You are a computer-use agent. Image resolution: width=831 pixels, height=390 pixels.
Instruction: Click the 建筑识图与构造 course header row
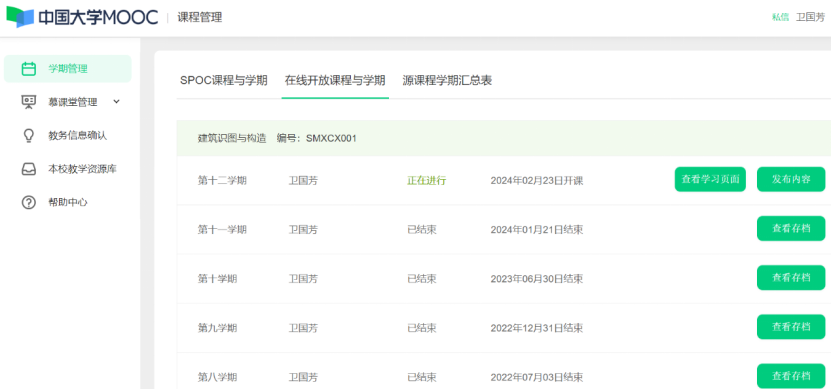503,138
